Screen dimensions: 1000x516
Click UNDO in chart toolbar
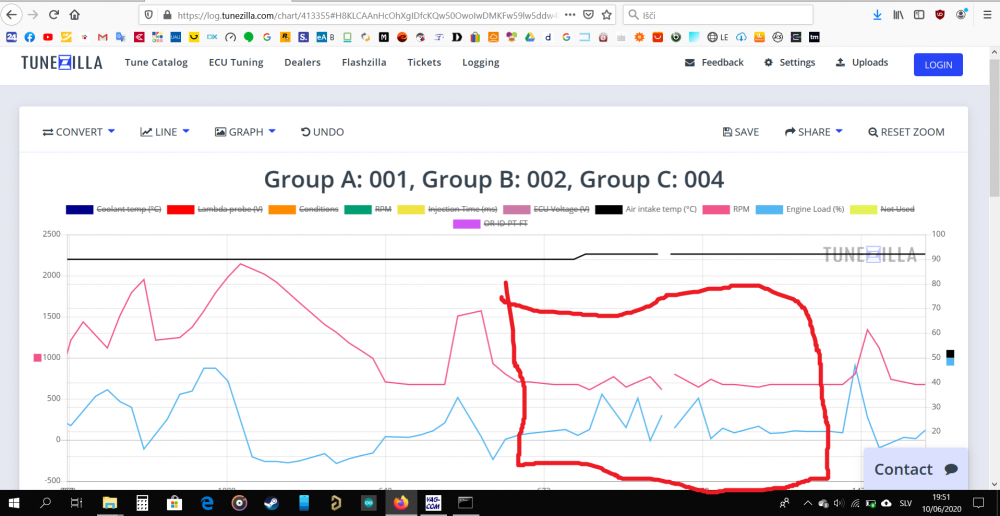click(322, 132)
